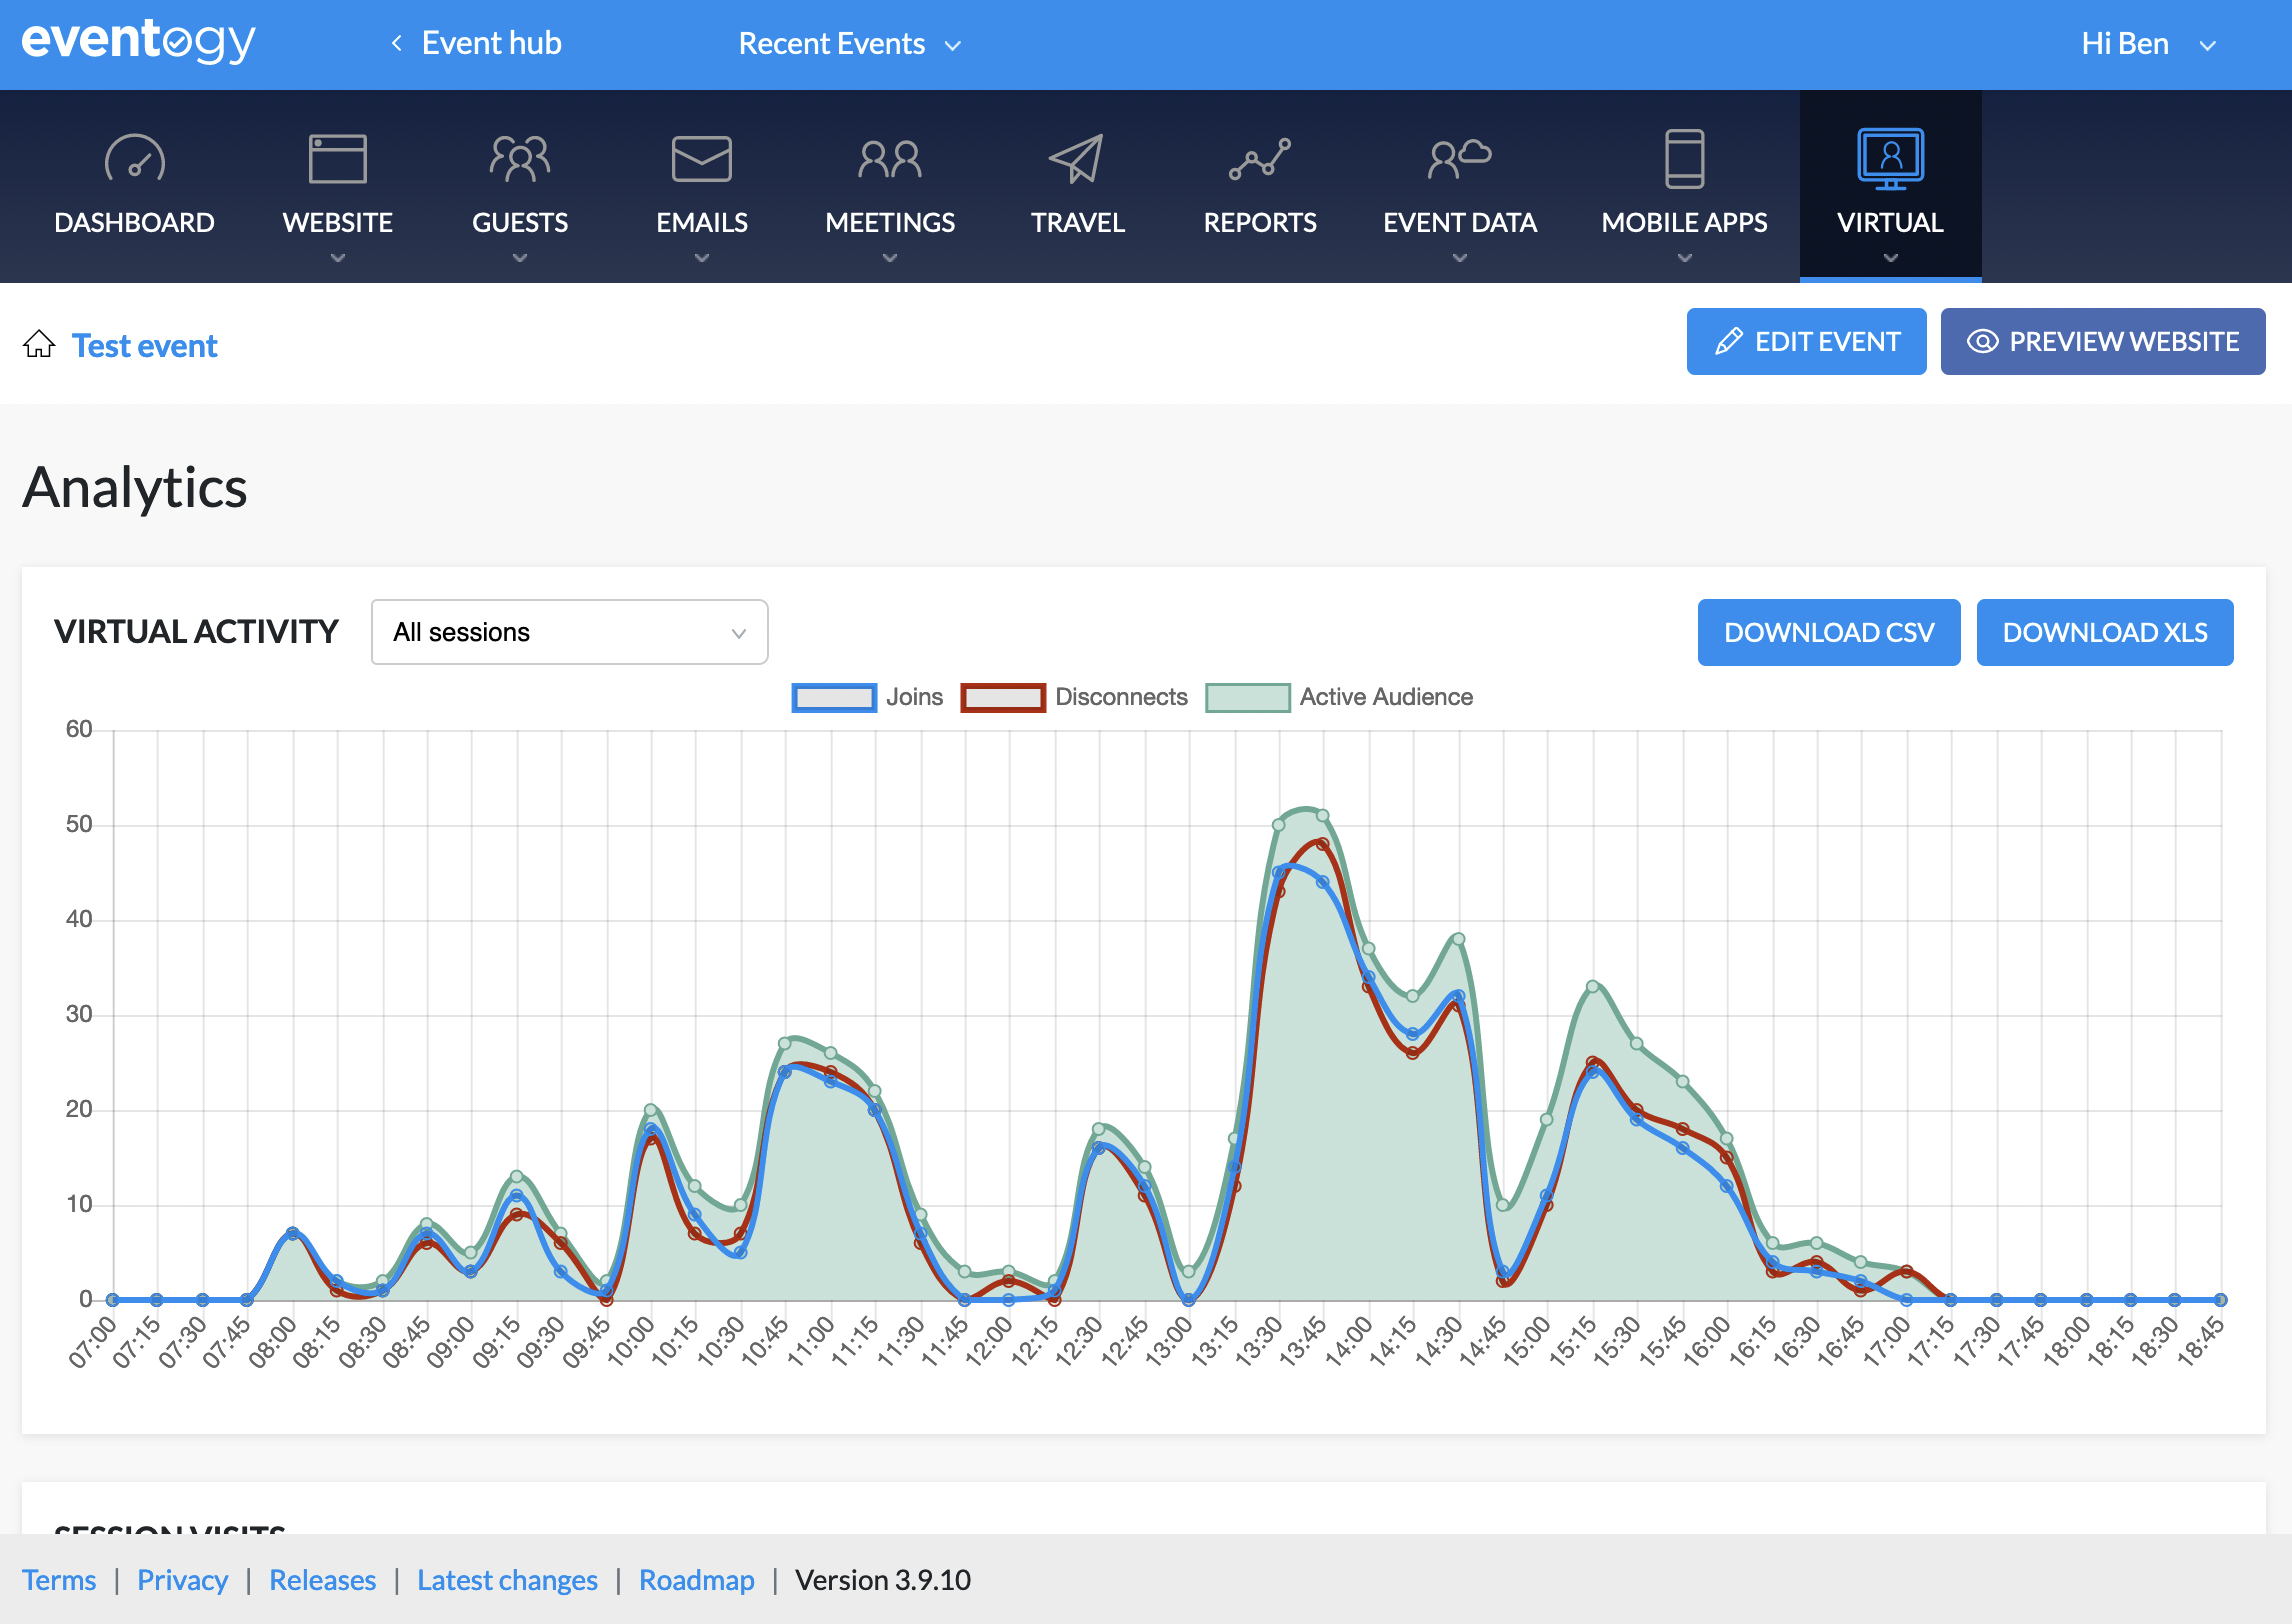Open the Travel section
This screenshot has width=2292, height=1624.
pyautogui.click(x=1078, y=185)
